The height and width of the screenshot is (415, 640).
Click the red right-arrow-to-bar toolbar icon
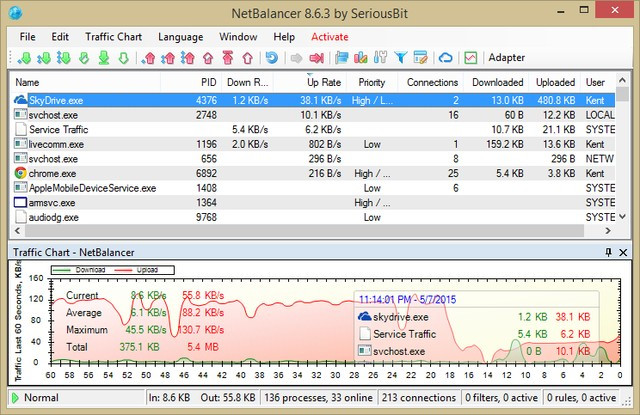pos(317,58)
